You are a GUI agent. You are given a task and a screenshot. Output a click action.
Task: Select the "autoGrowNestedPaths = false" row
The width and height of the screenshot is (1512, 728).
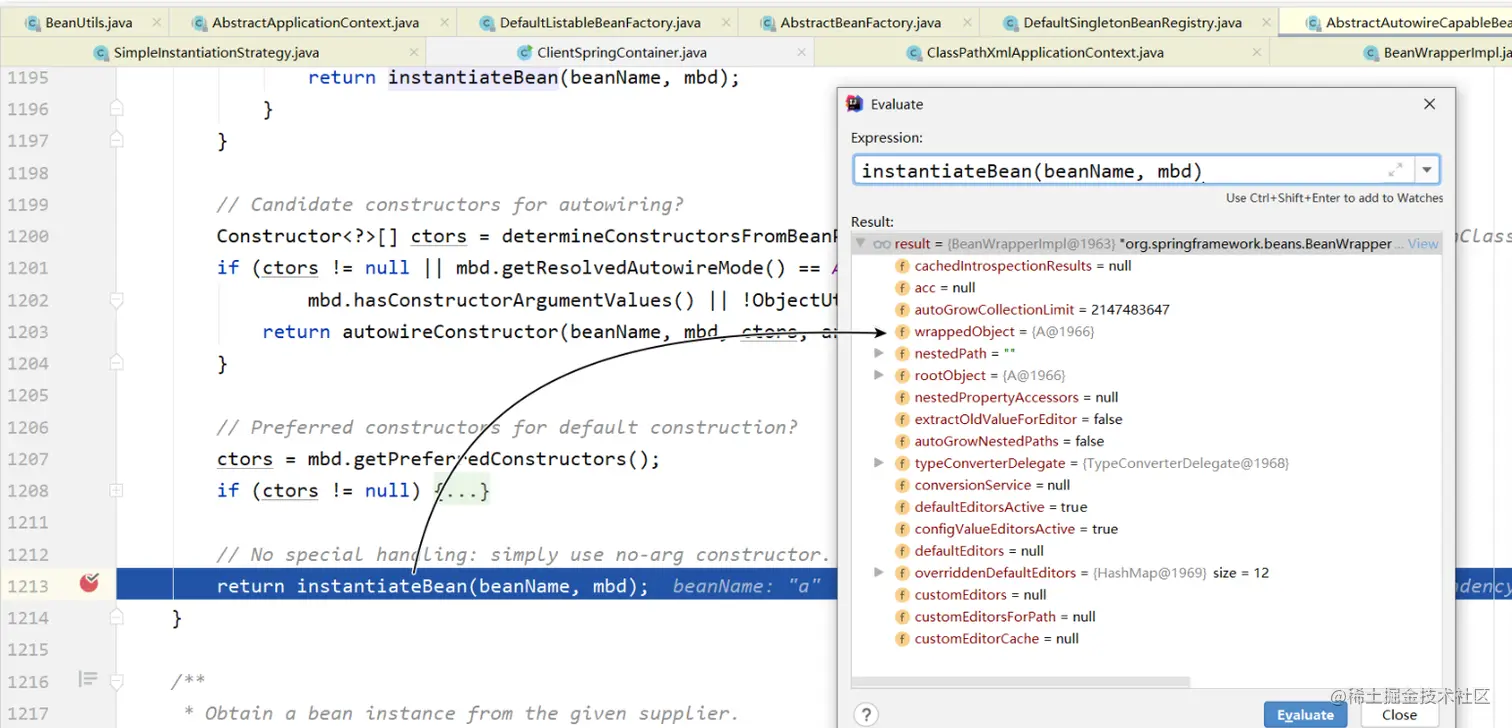click(1147, 442)
